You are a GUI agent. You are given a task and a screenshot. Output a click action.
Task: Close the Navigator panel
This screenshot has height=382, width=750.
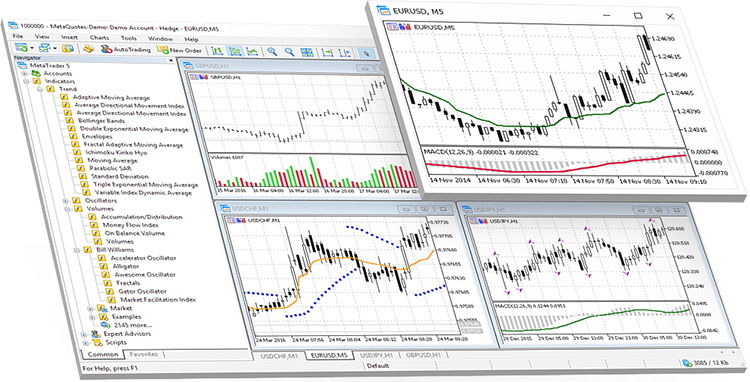[171, 60]
